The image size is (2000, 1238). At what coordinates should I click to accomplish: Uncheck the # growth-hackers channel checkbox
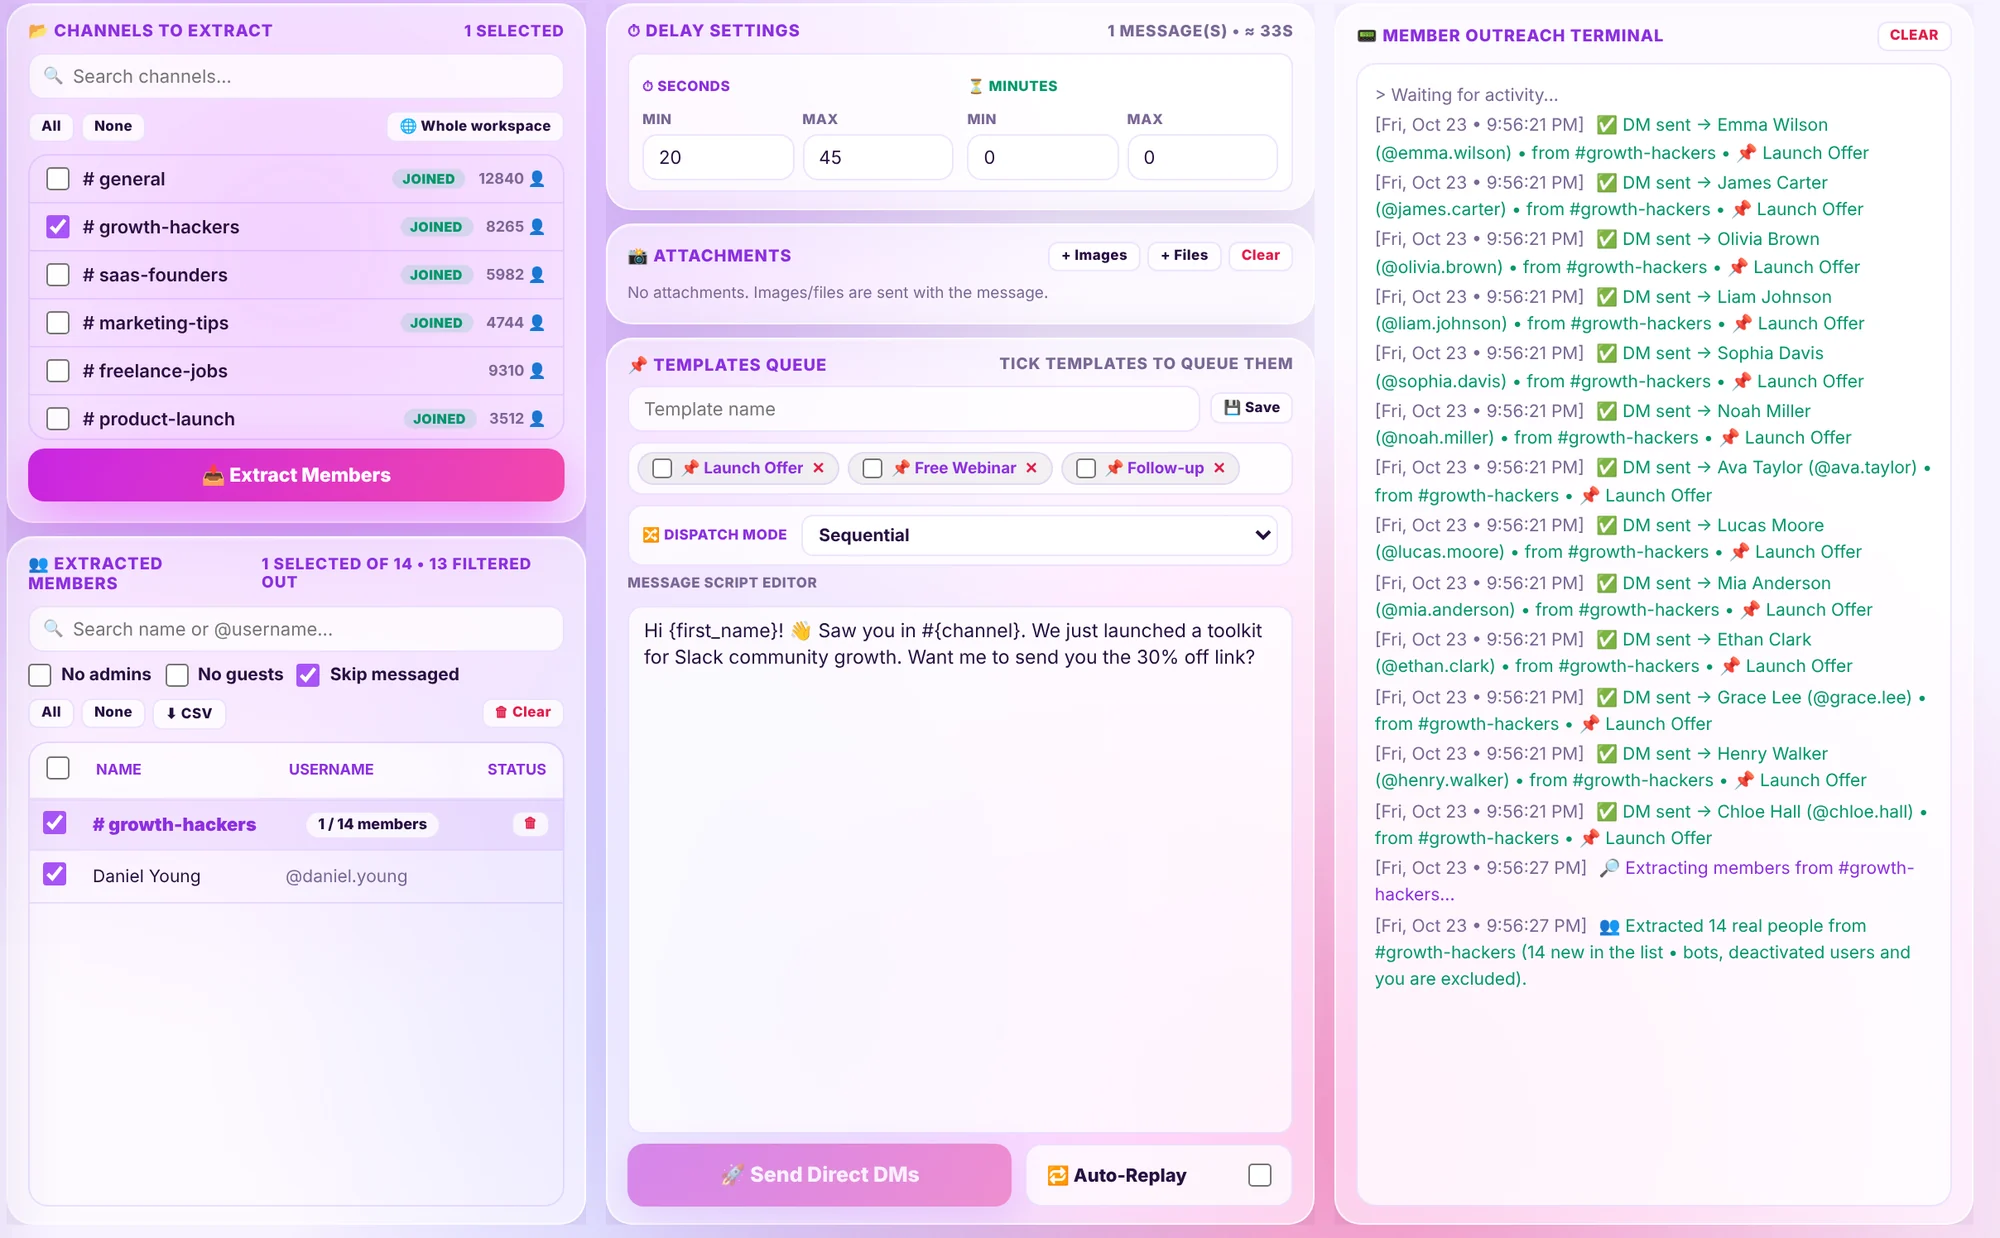click(x=58, y=226)
